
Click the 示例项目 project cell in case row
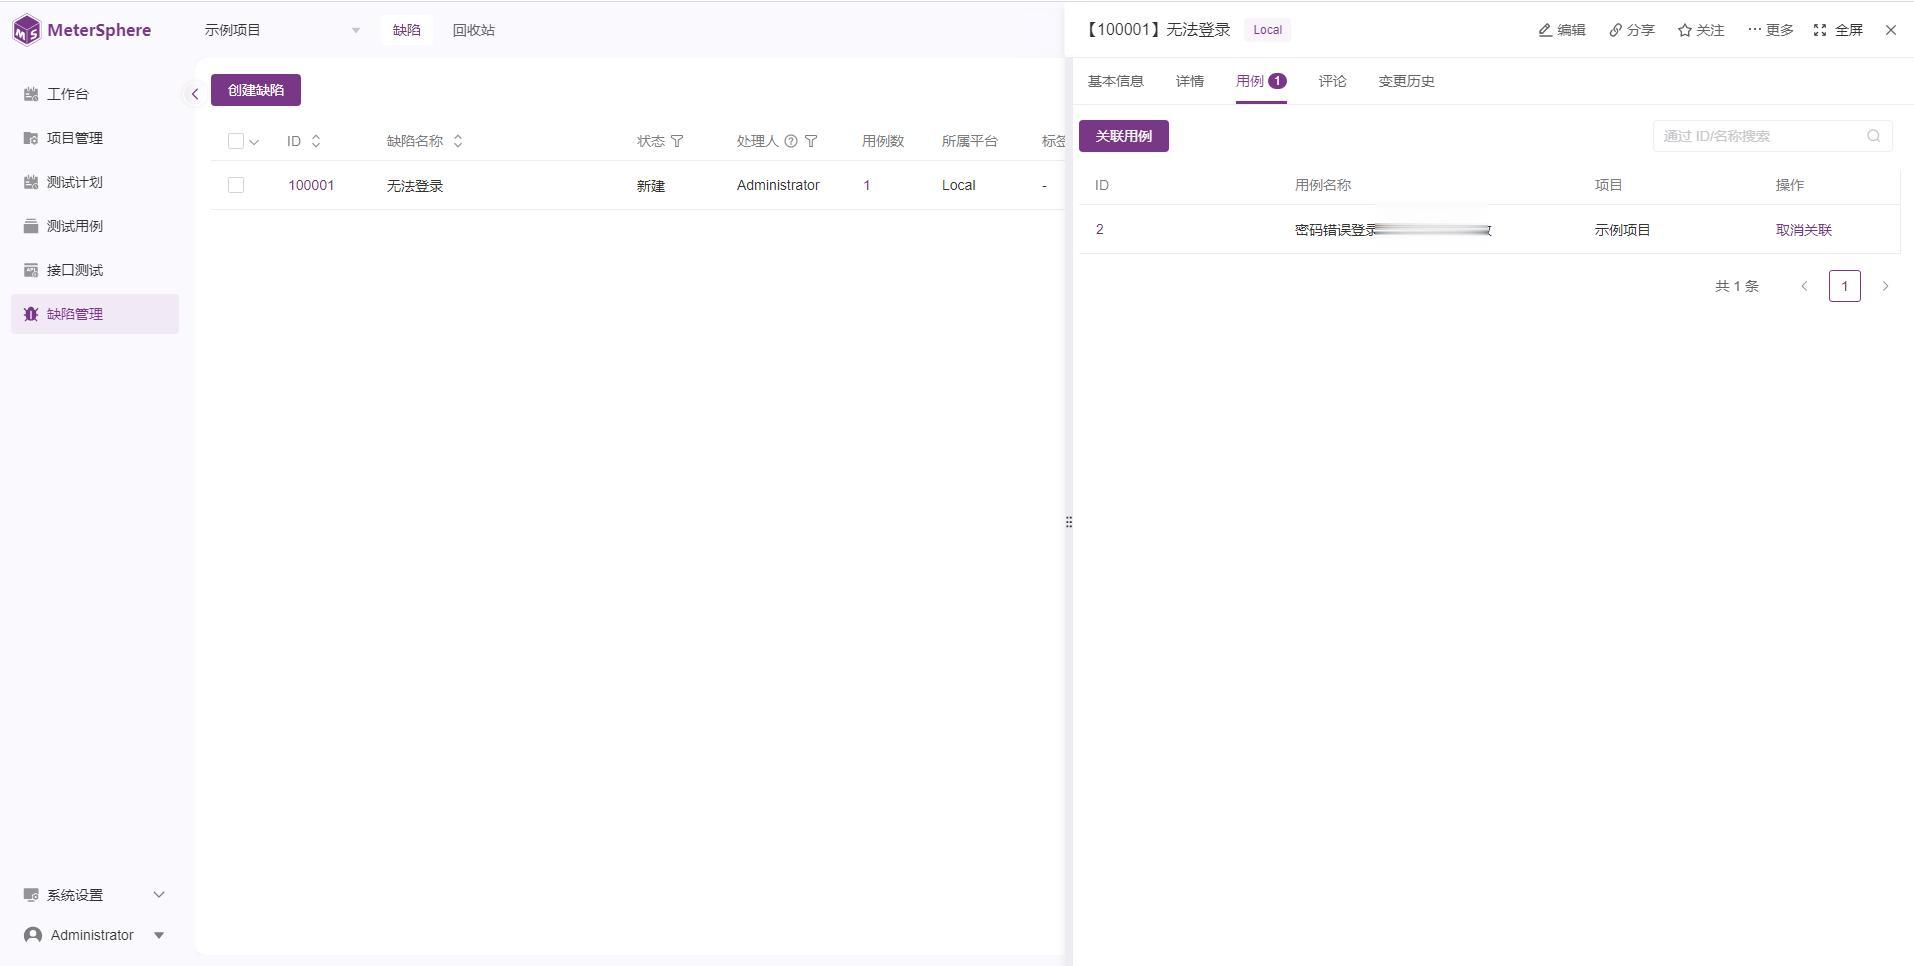point(1623,230)
